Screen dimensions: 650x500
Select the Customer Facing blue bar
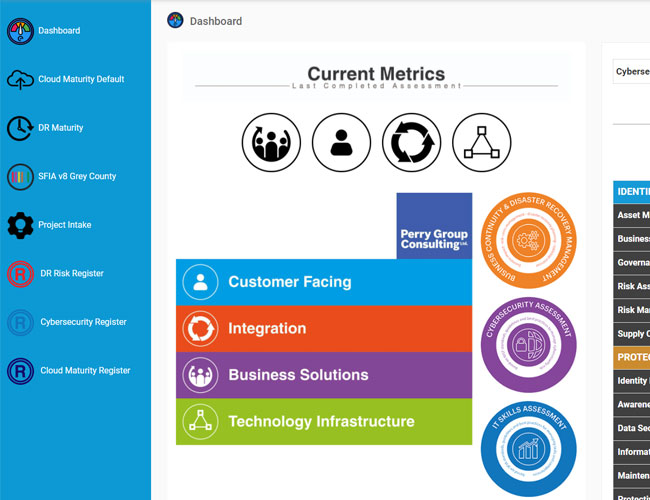click(x=324, y=282)
